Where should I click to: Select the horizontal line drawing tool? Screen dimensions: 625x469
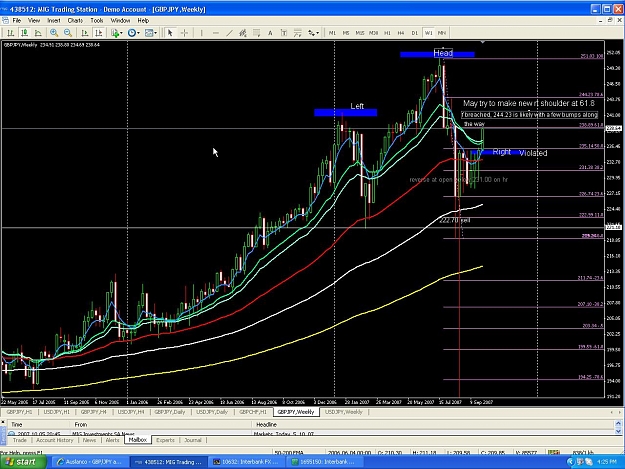(216, 33)
